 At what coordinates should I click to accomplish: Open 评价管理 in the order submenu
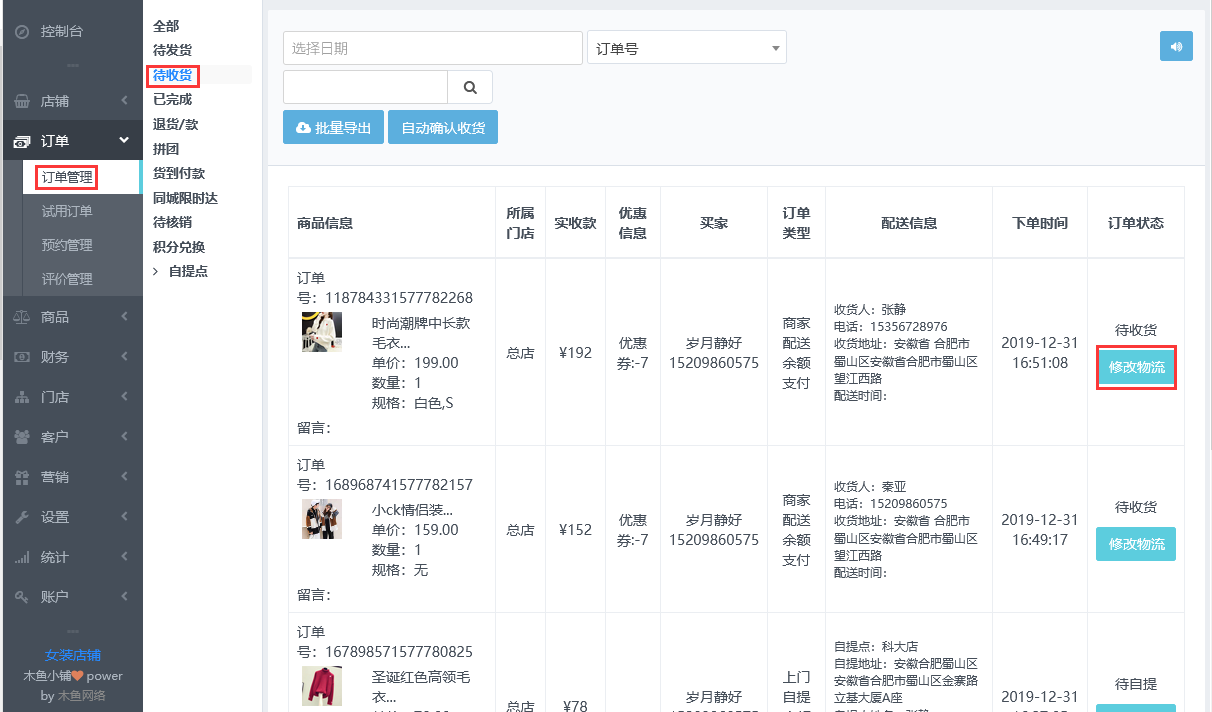point(67,279)
